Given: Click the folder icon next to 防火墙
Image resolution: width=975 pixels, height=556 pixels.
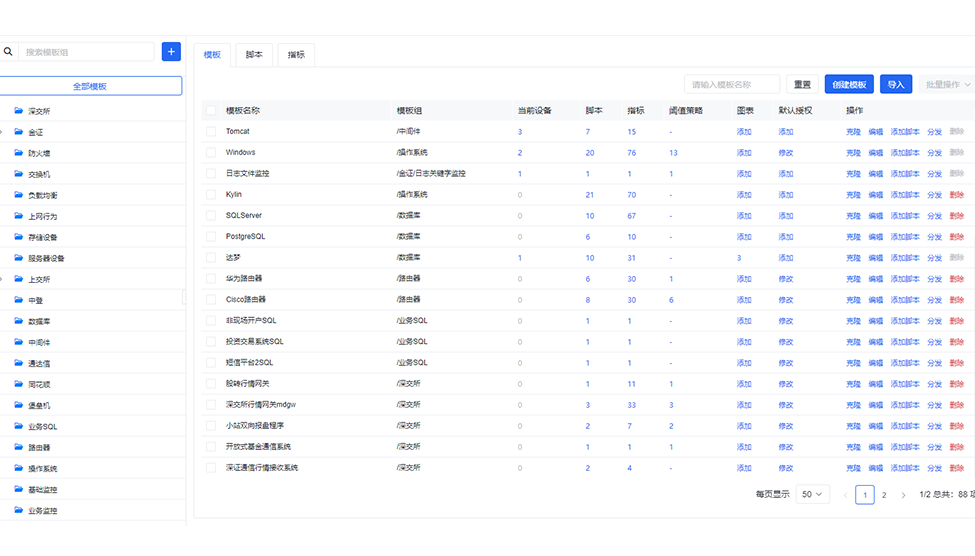Looking at the screenshot, I should tap(19, 153).
